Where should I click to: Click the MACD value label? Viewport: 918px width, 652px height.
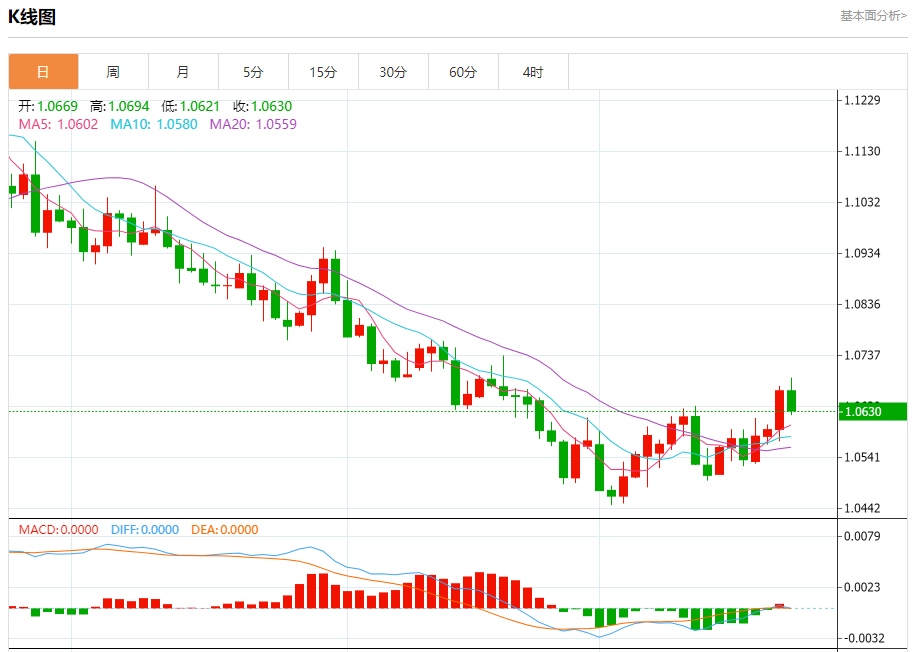[x=58, y=530]
